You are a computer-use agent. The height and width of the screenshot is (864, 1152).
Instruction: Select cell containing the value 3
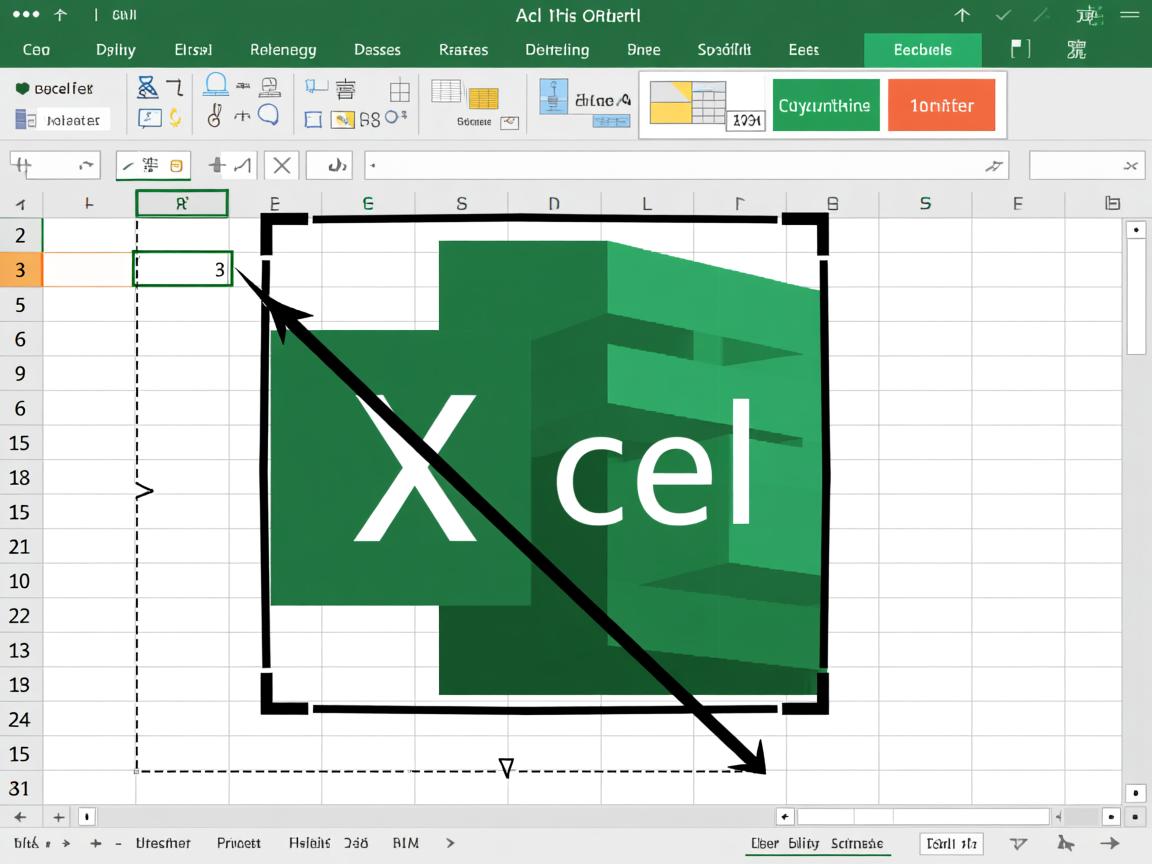[183, 269]
